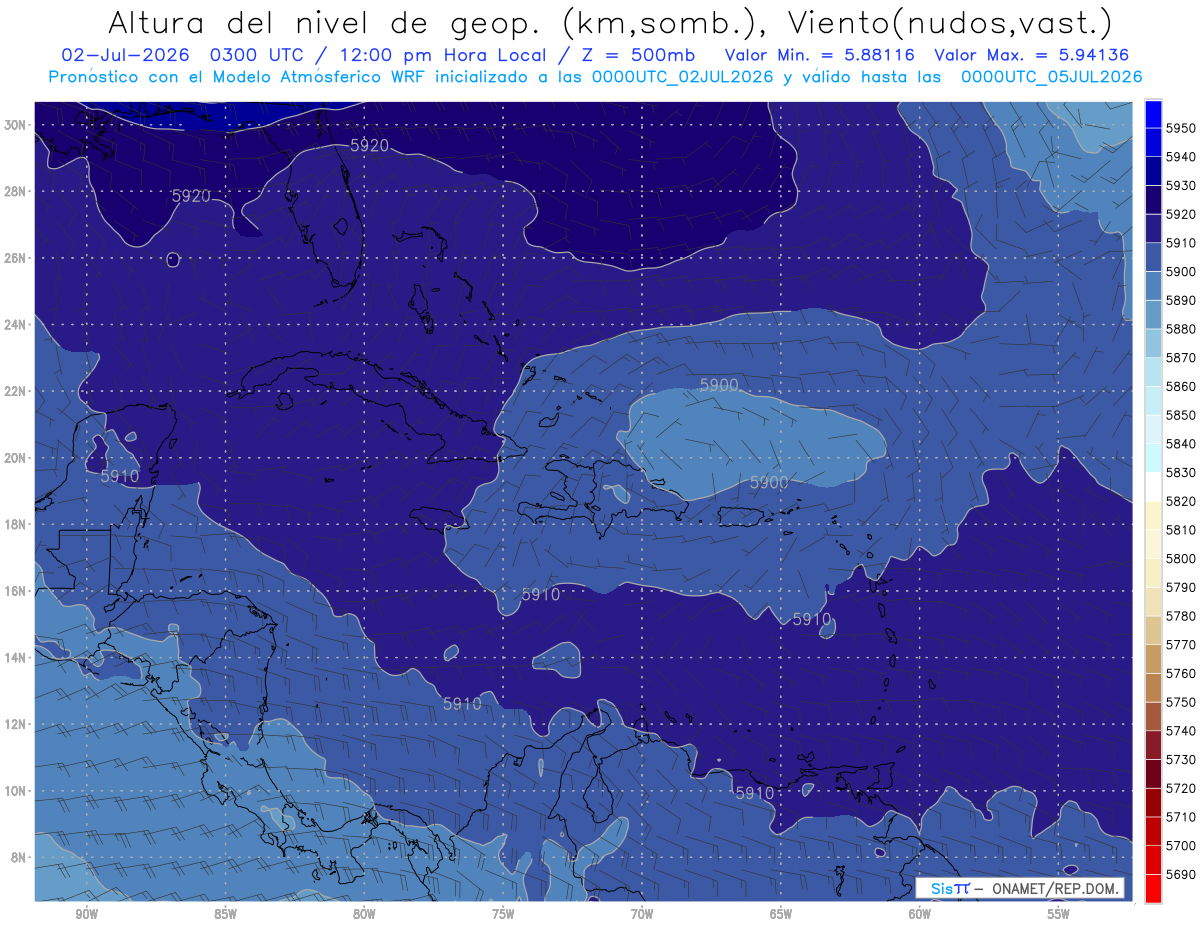Click the '5740' color bar label
The height and width of the screenshot is (927, 1200).
tap(1181, 731)
